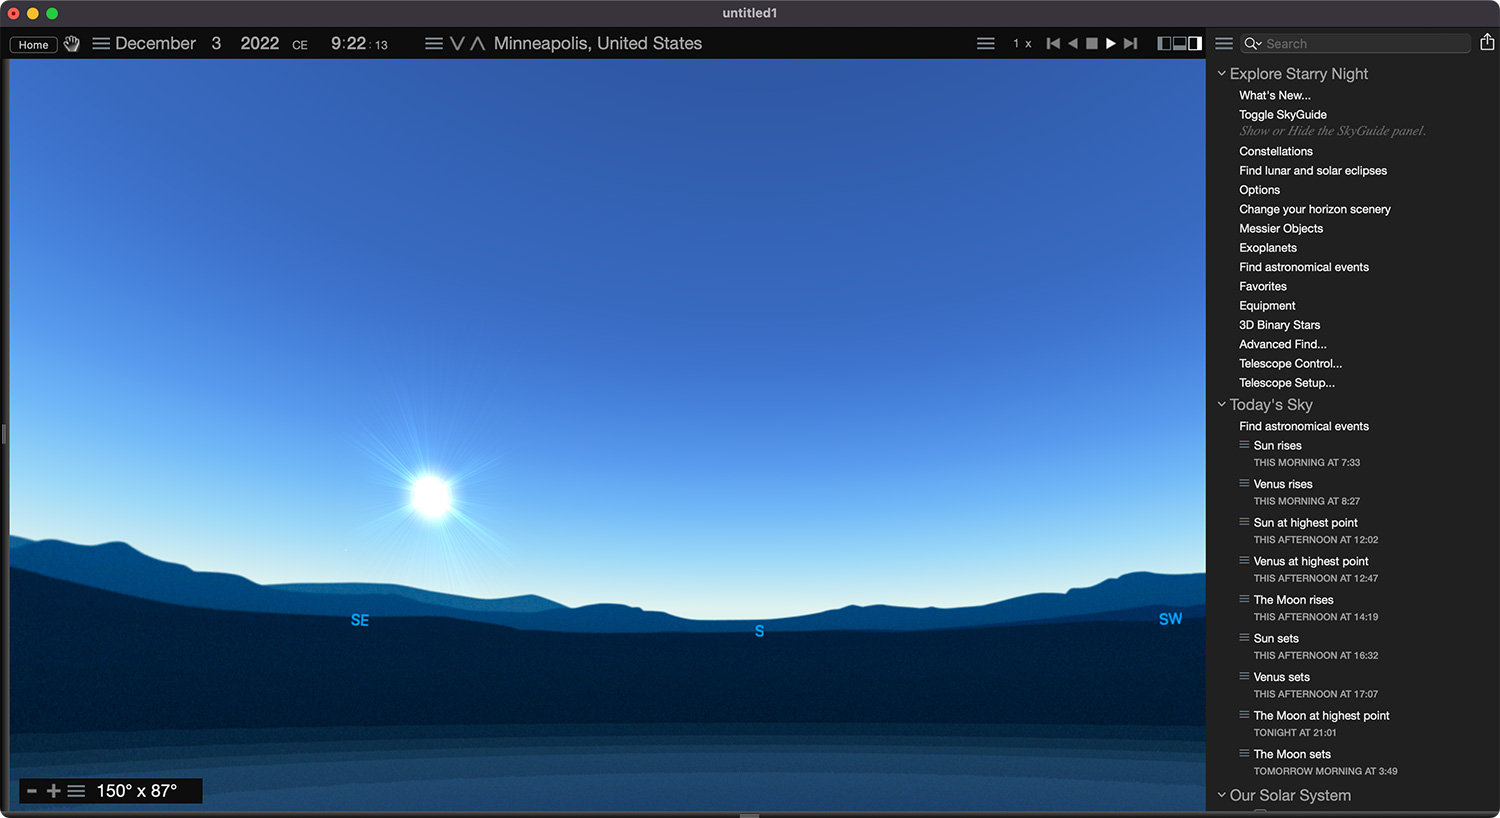Select the hand pan tool in the toolbar

(x=70, y=43)
